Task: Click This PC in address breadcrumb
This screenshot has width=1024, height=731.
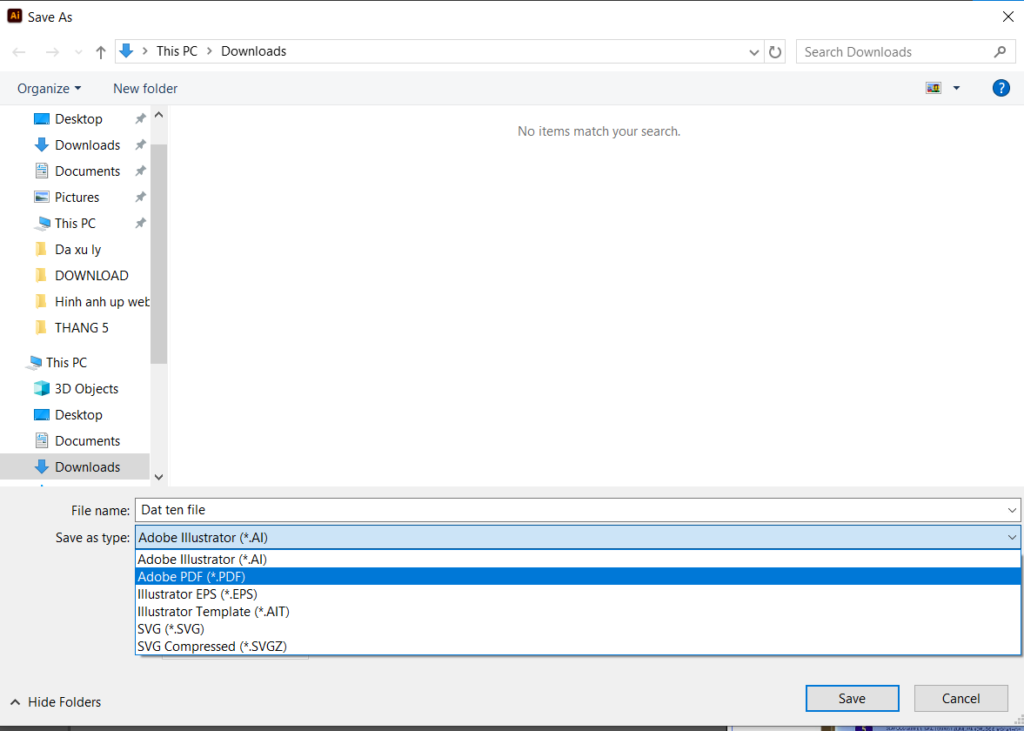Action: click(x=177, y=52)
